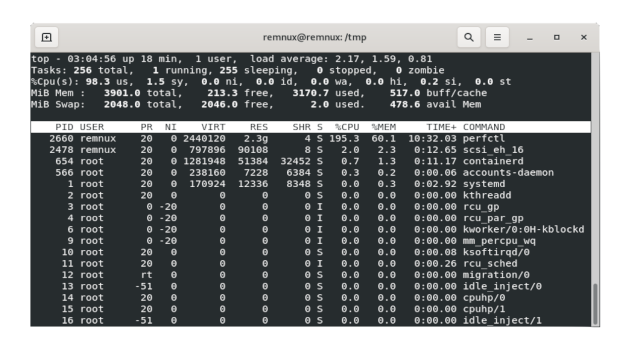Click the 195.3 %CPU value
640x360 pixels.
pos(344,138)
